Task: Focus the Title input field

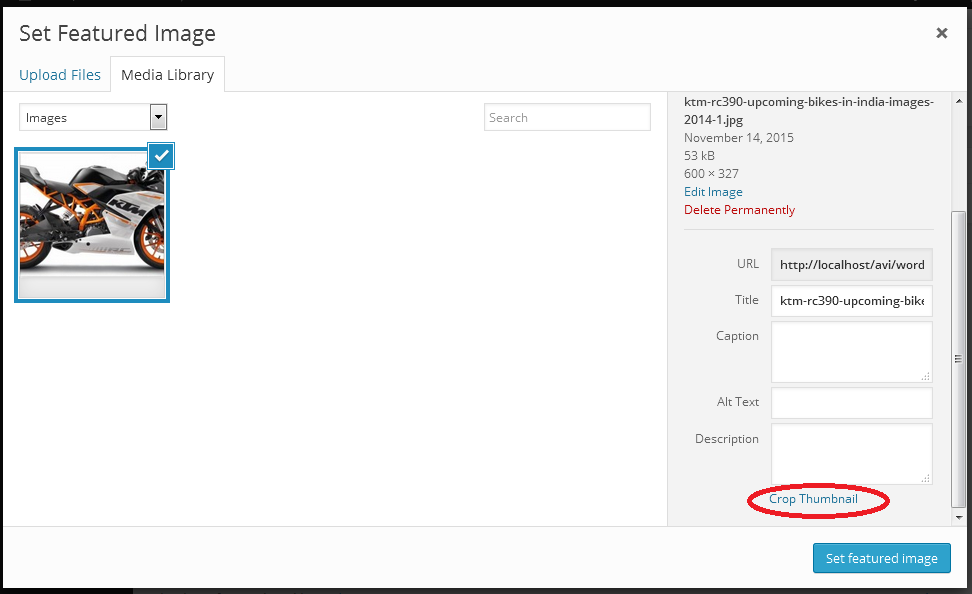Action: [x=852, y=301]
